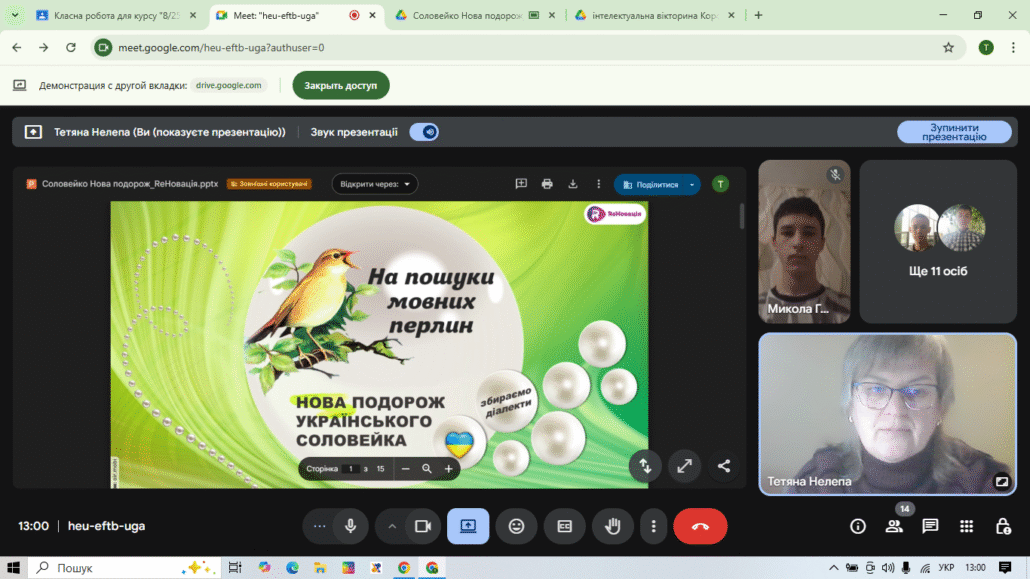Expand video settings arrow beside the camera
1030x579 pixels.
tap(392, 526)
